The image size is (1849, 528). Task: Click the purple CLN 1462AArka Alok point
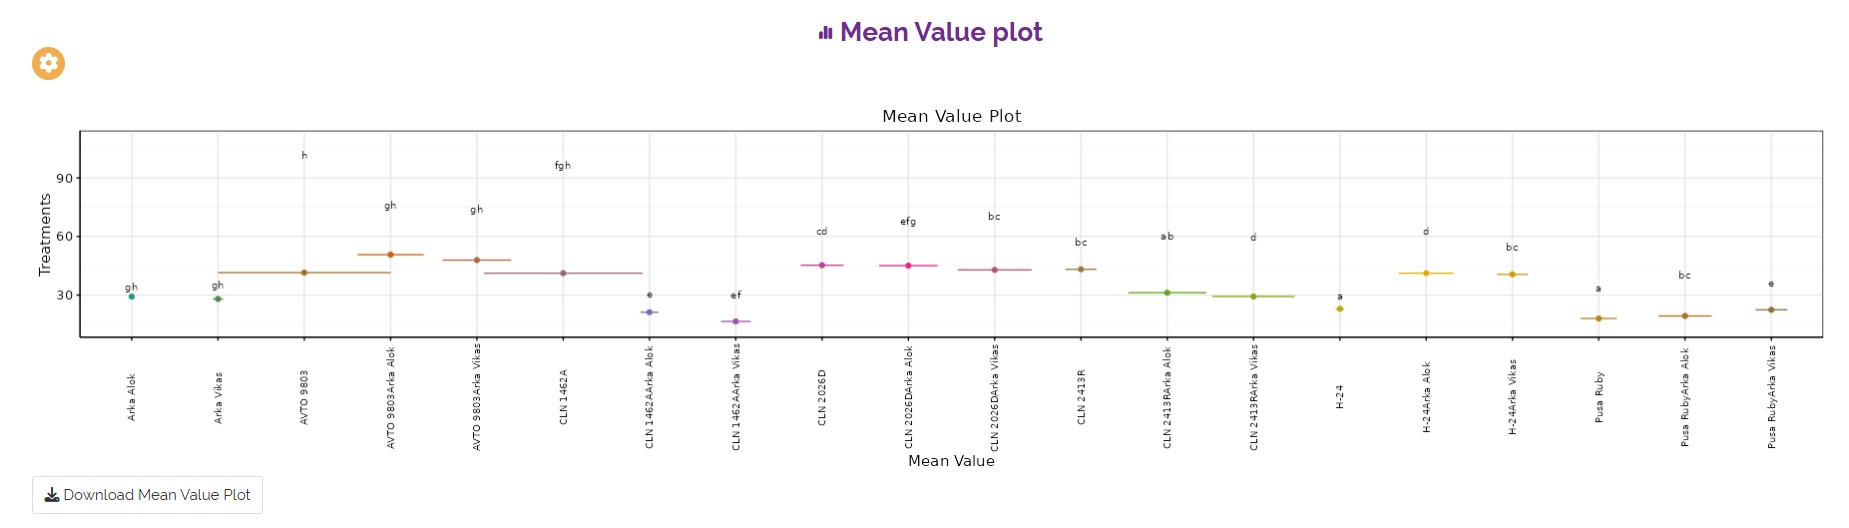(649, 312)
